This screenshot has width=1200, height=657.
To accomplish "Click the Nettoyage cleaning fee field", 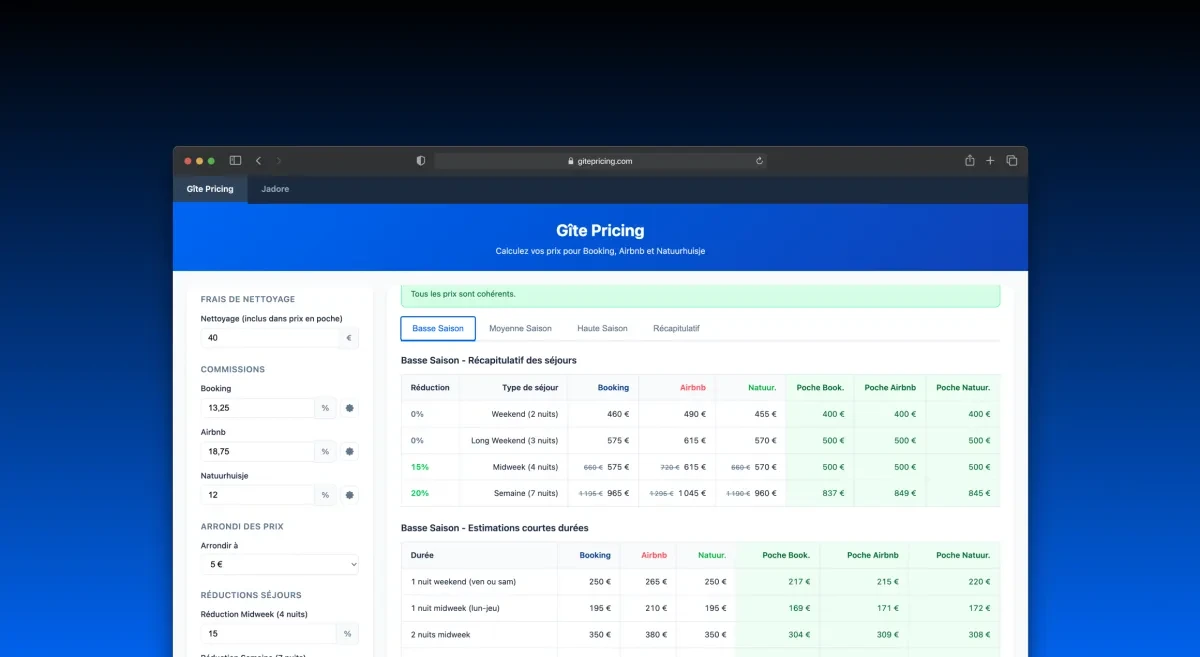I will coord(271,338).
